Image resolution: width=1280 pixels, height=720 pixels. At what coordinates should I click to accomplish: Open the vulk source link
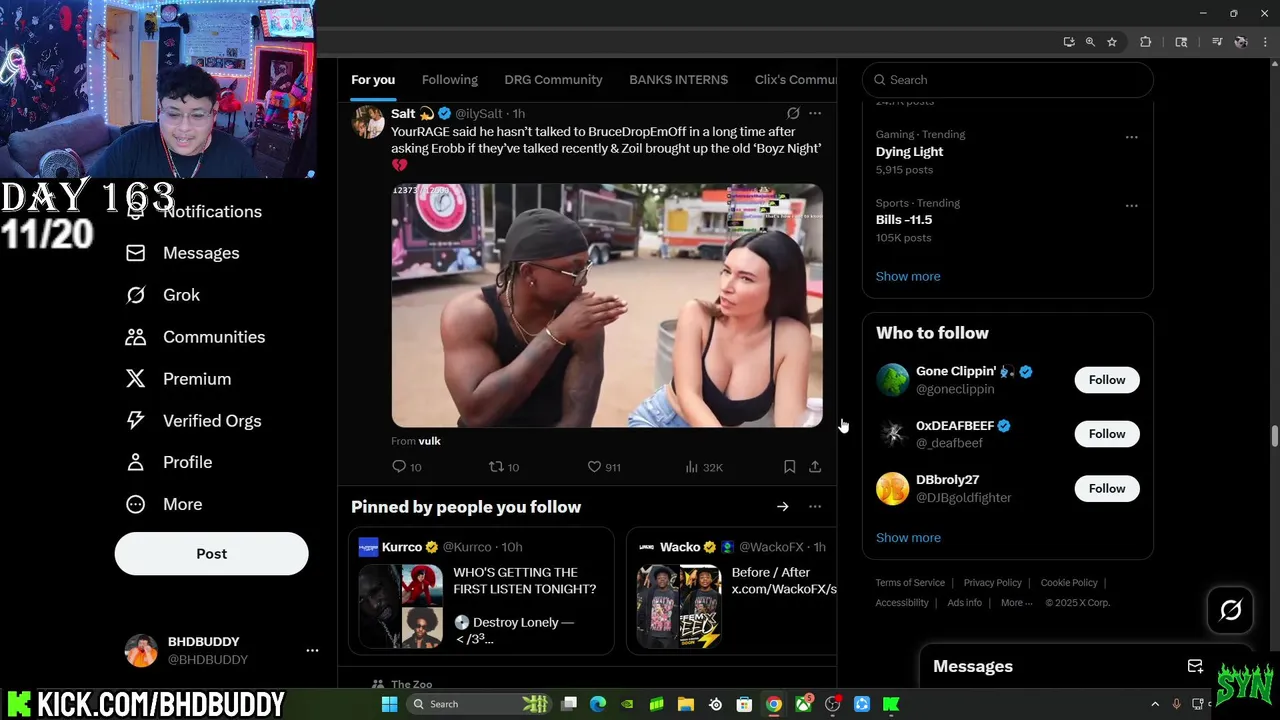click(x=429, y=441)
